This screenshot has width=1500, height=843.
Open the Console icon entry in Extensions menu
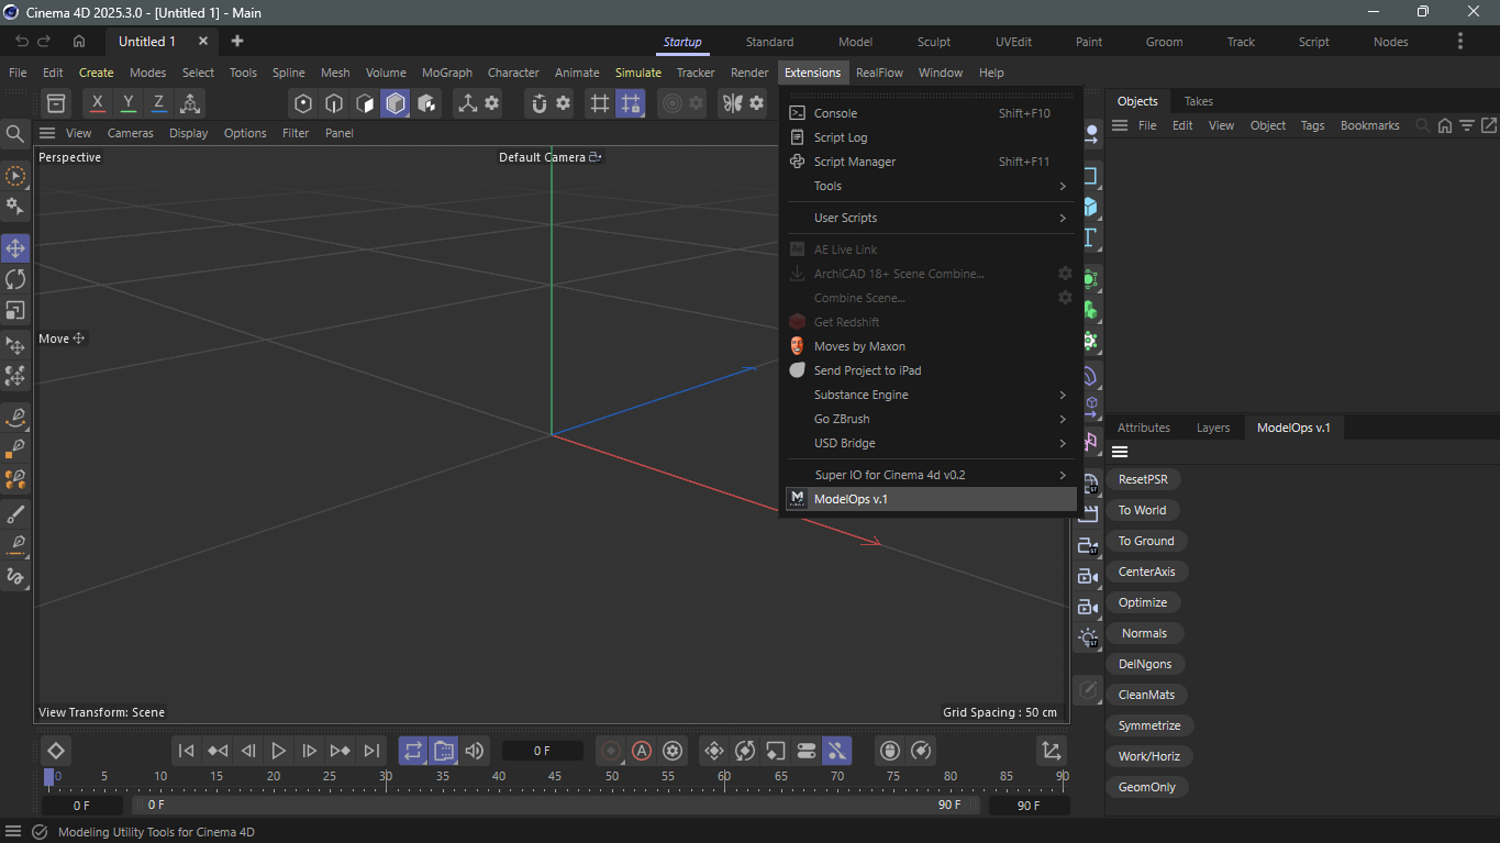797,113
